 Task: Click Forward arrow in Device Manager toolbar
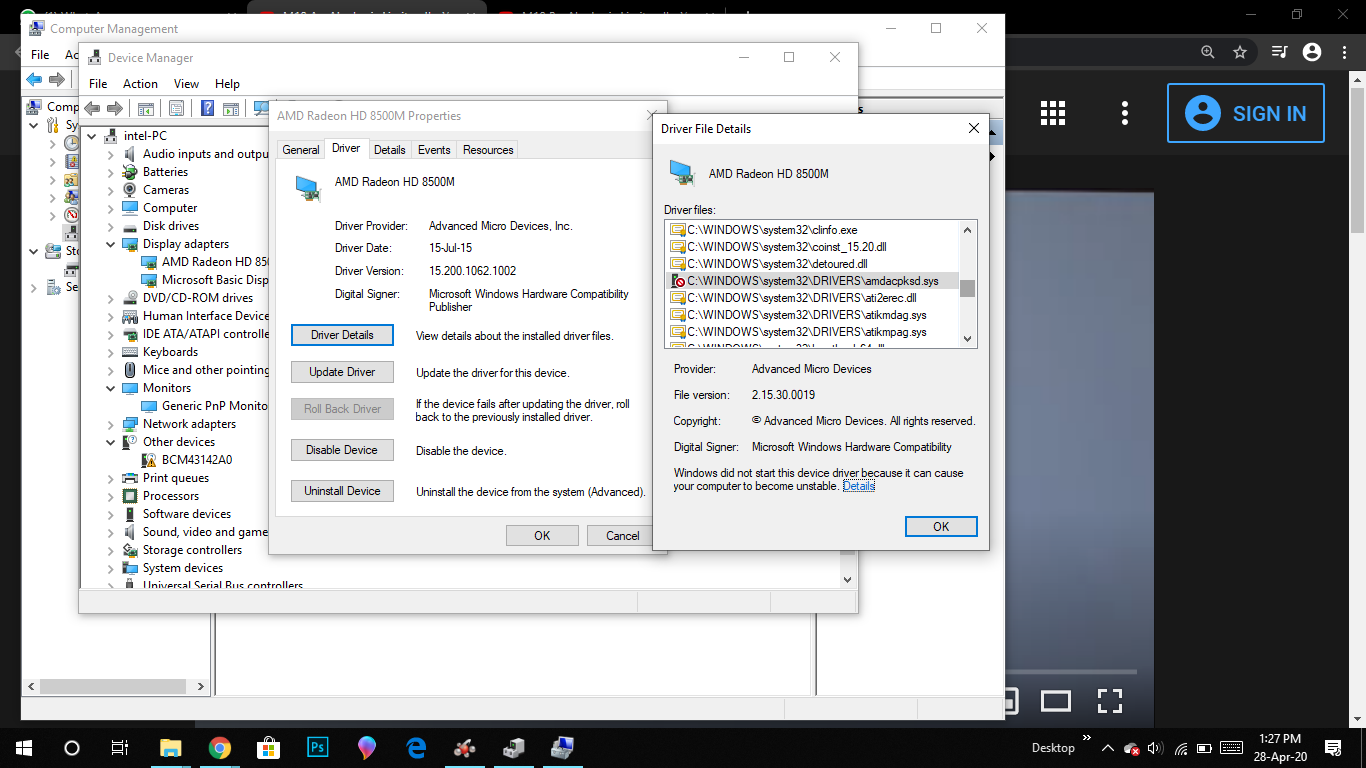(x=116, y=108)
